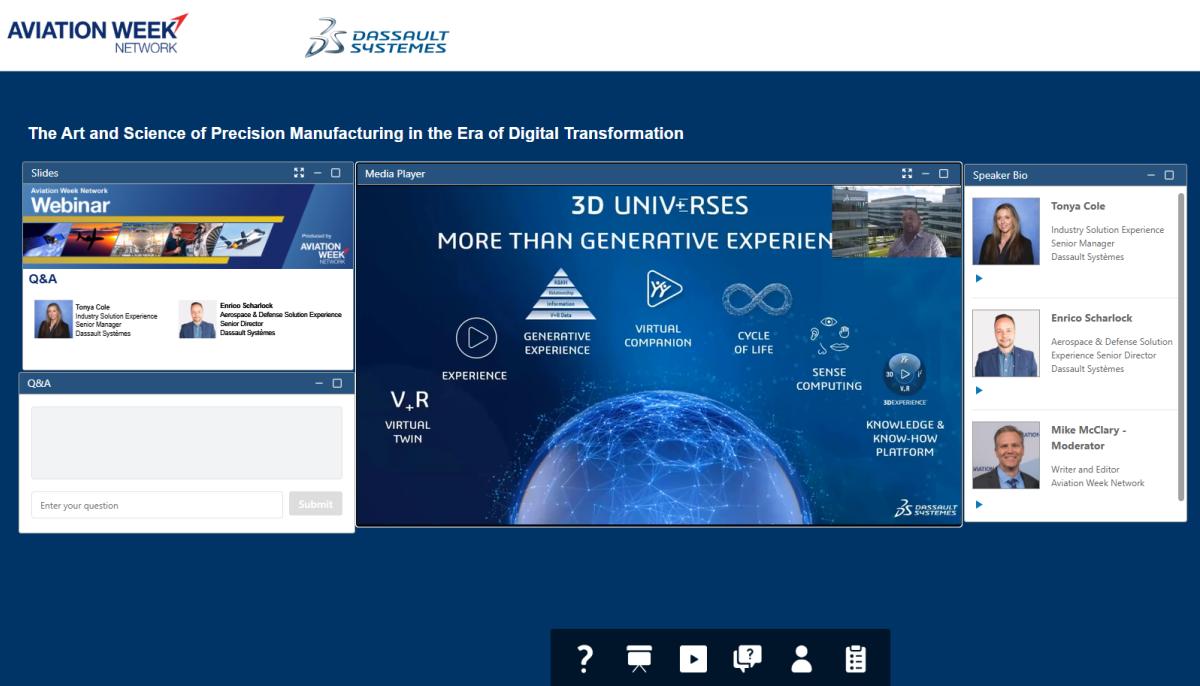
Task: Click the Dassault Systèmes header logo
Action: 377,37
